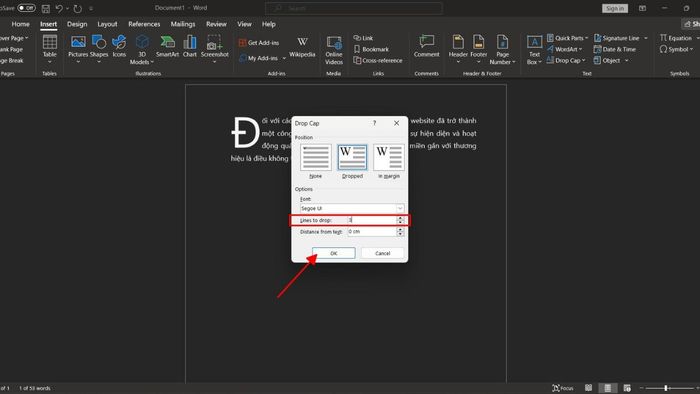Click the Lines to drop input field
The image size is (700, 394).
click(x=372, y=220)
